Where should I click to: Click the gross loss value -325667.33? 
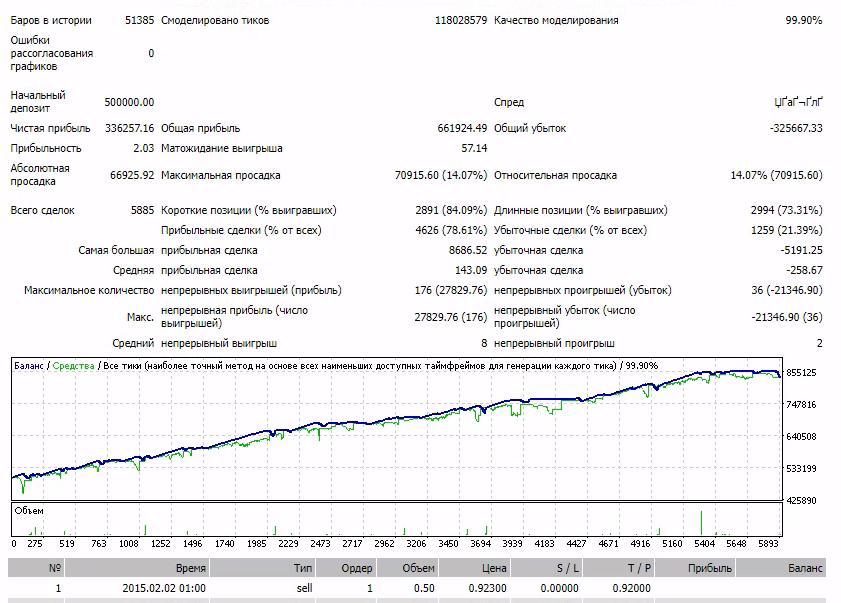pos(796,128)
